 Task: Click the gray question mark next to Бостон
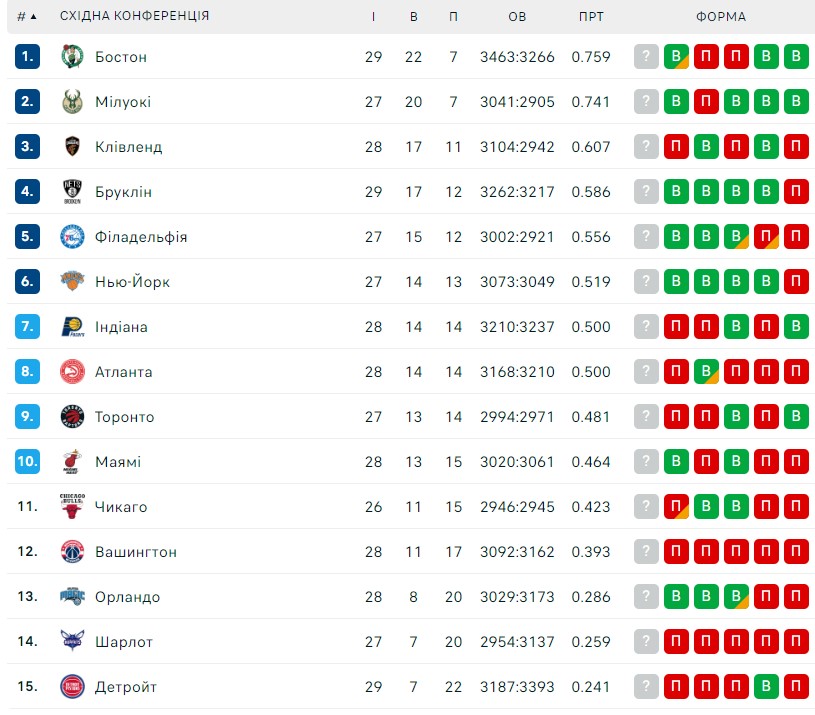pos(646,56)
